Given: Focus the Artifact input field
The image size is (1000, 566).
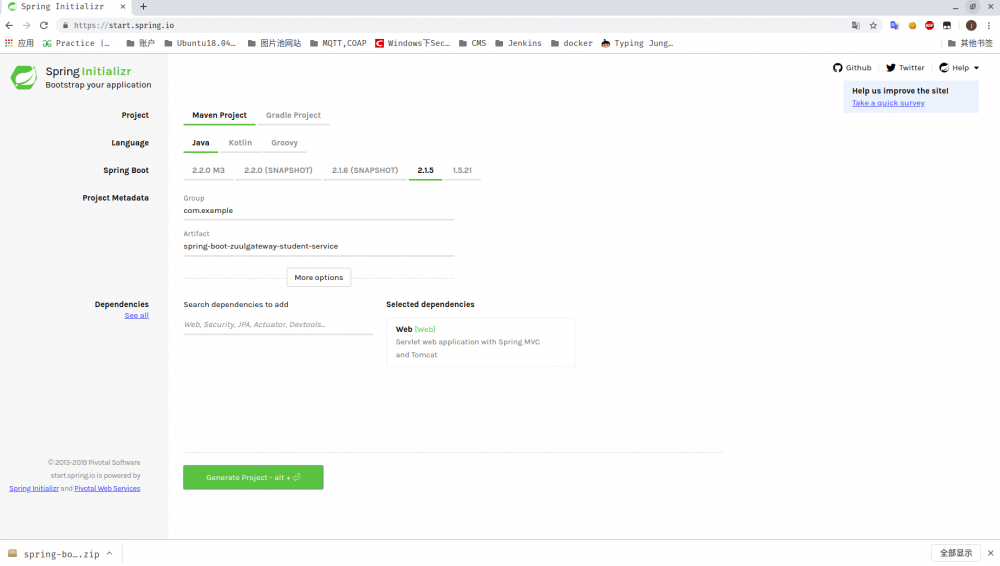Looking at the screenshot, I should 319,246.
